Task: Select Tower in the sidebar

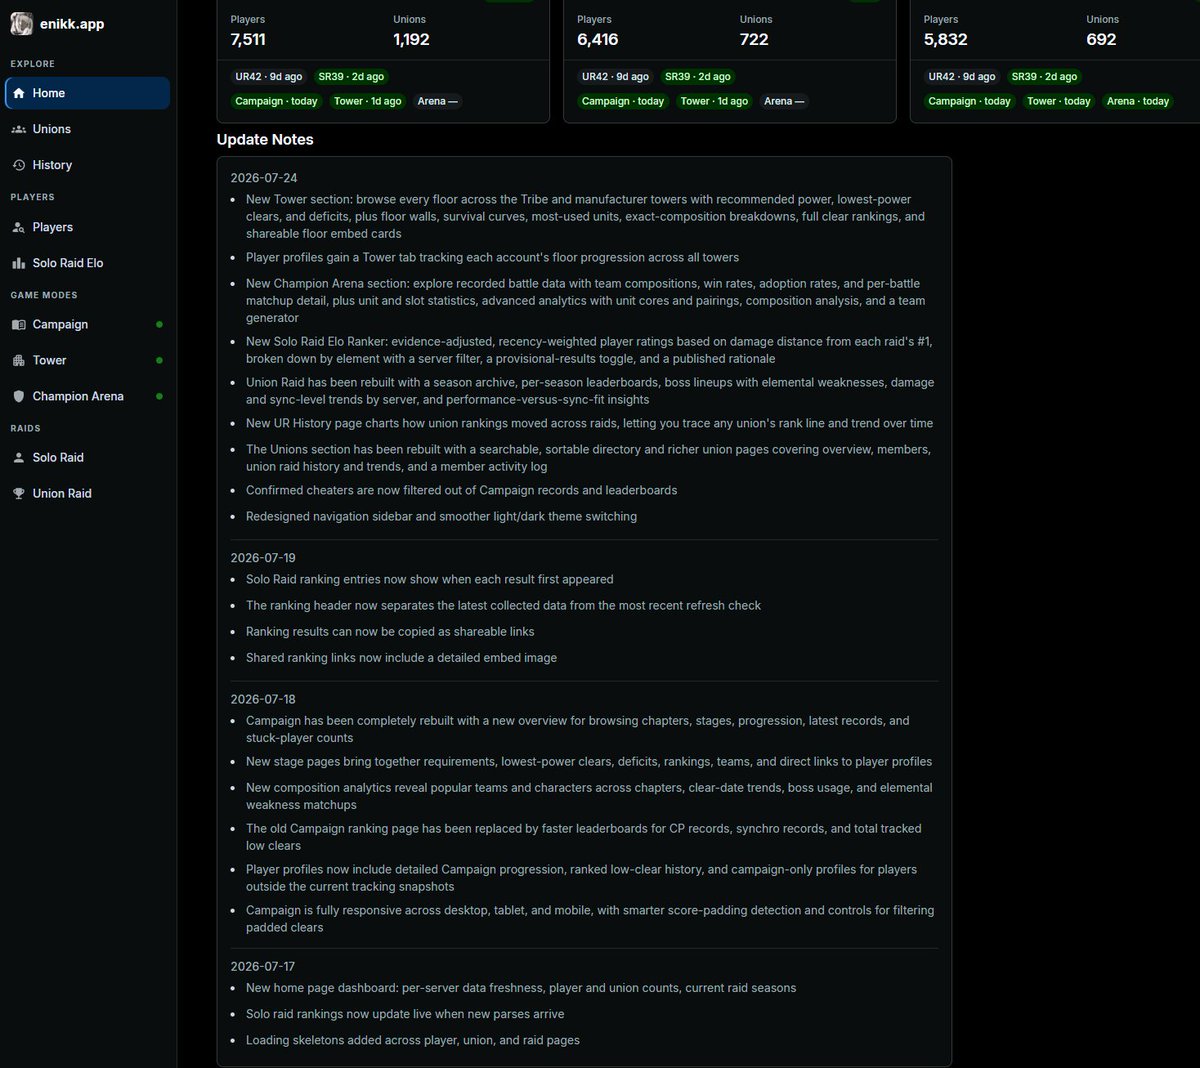Action: [87, 360]
